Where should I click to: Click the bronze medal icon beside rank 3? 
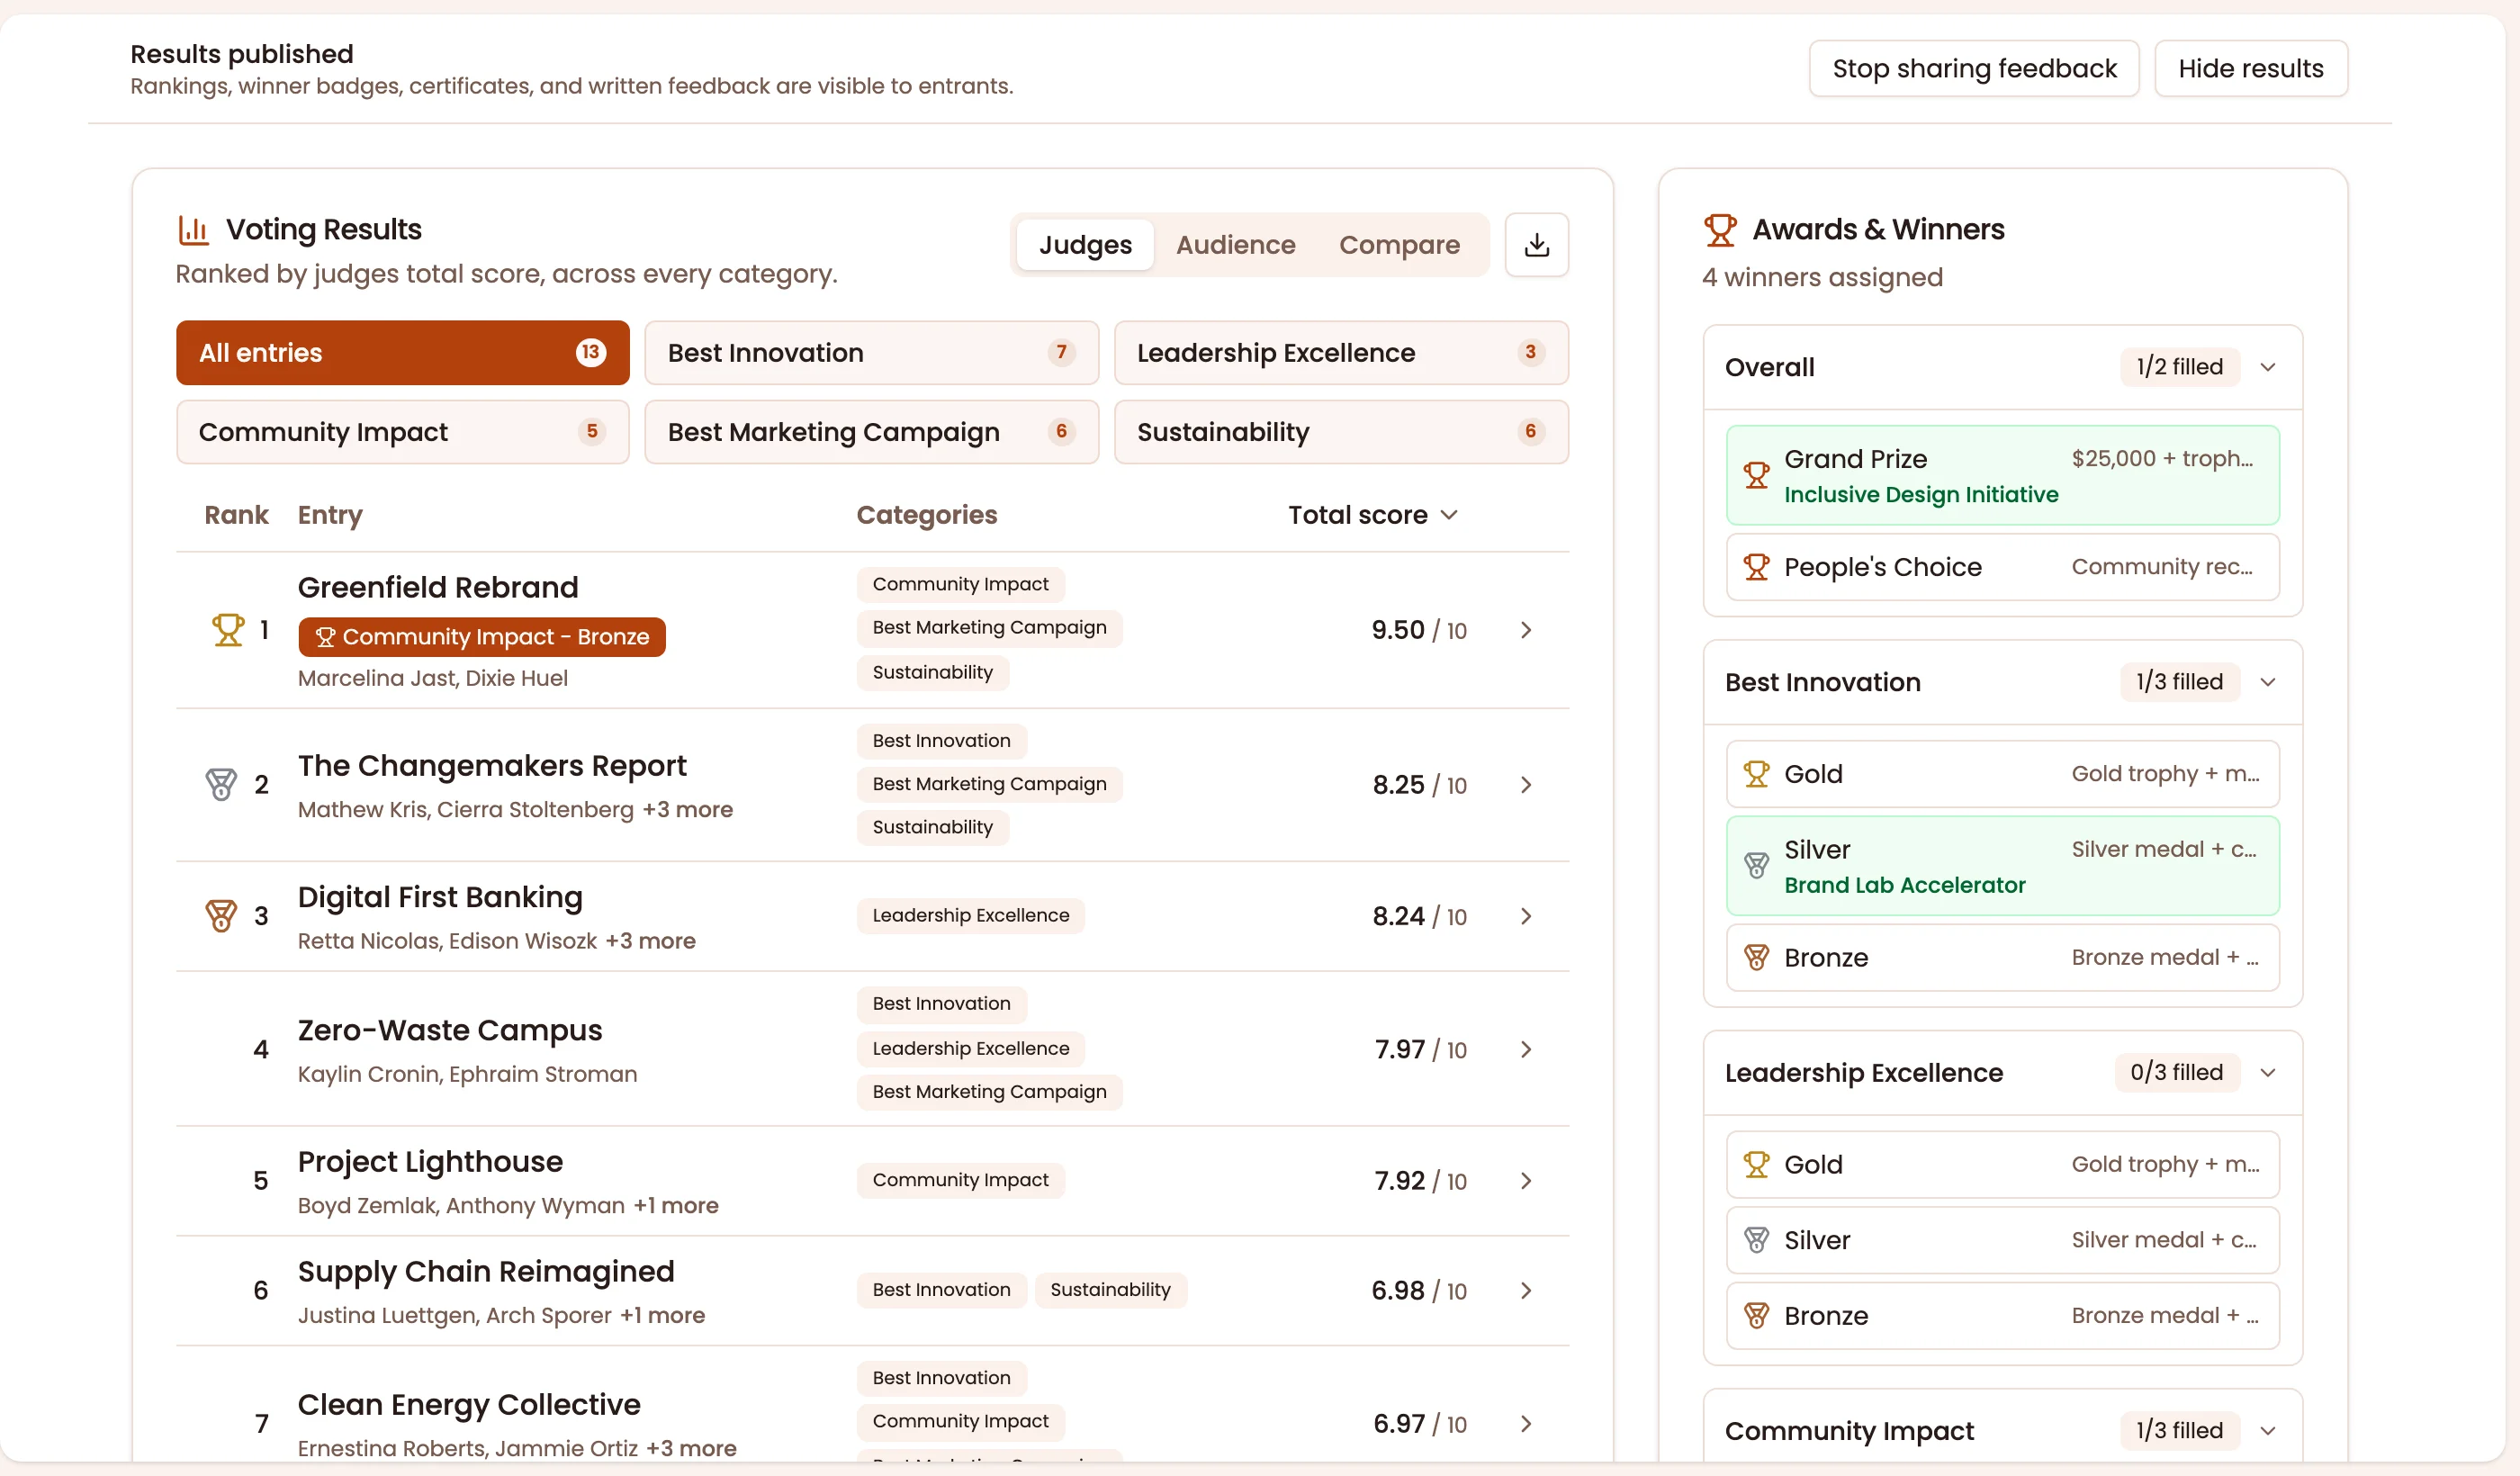pos(221,916)
